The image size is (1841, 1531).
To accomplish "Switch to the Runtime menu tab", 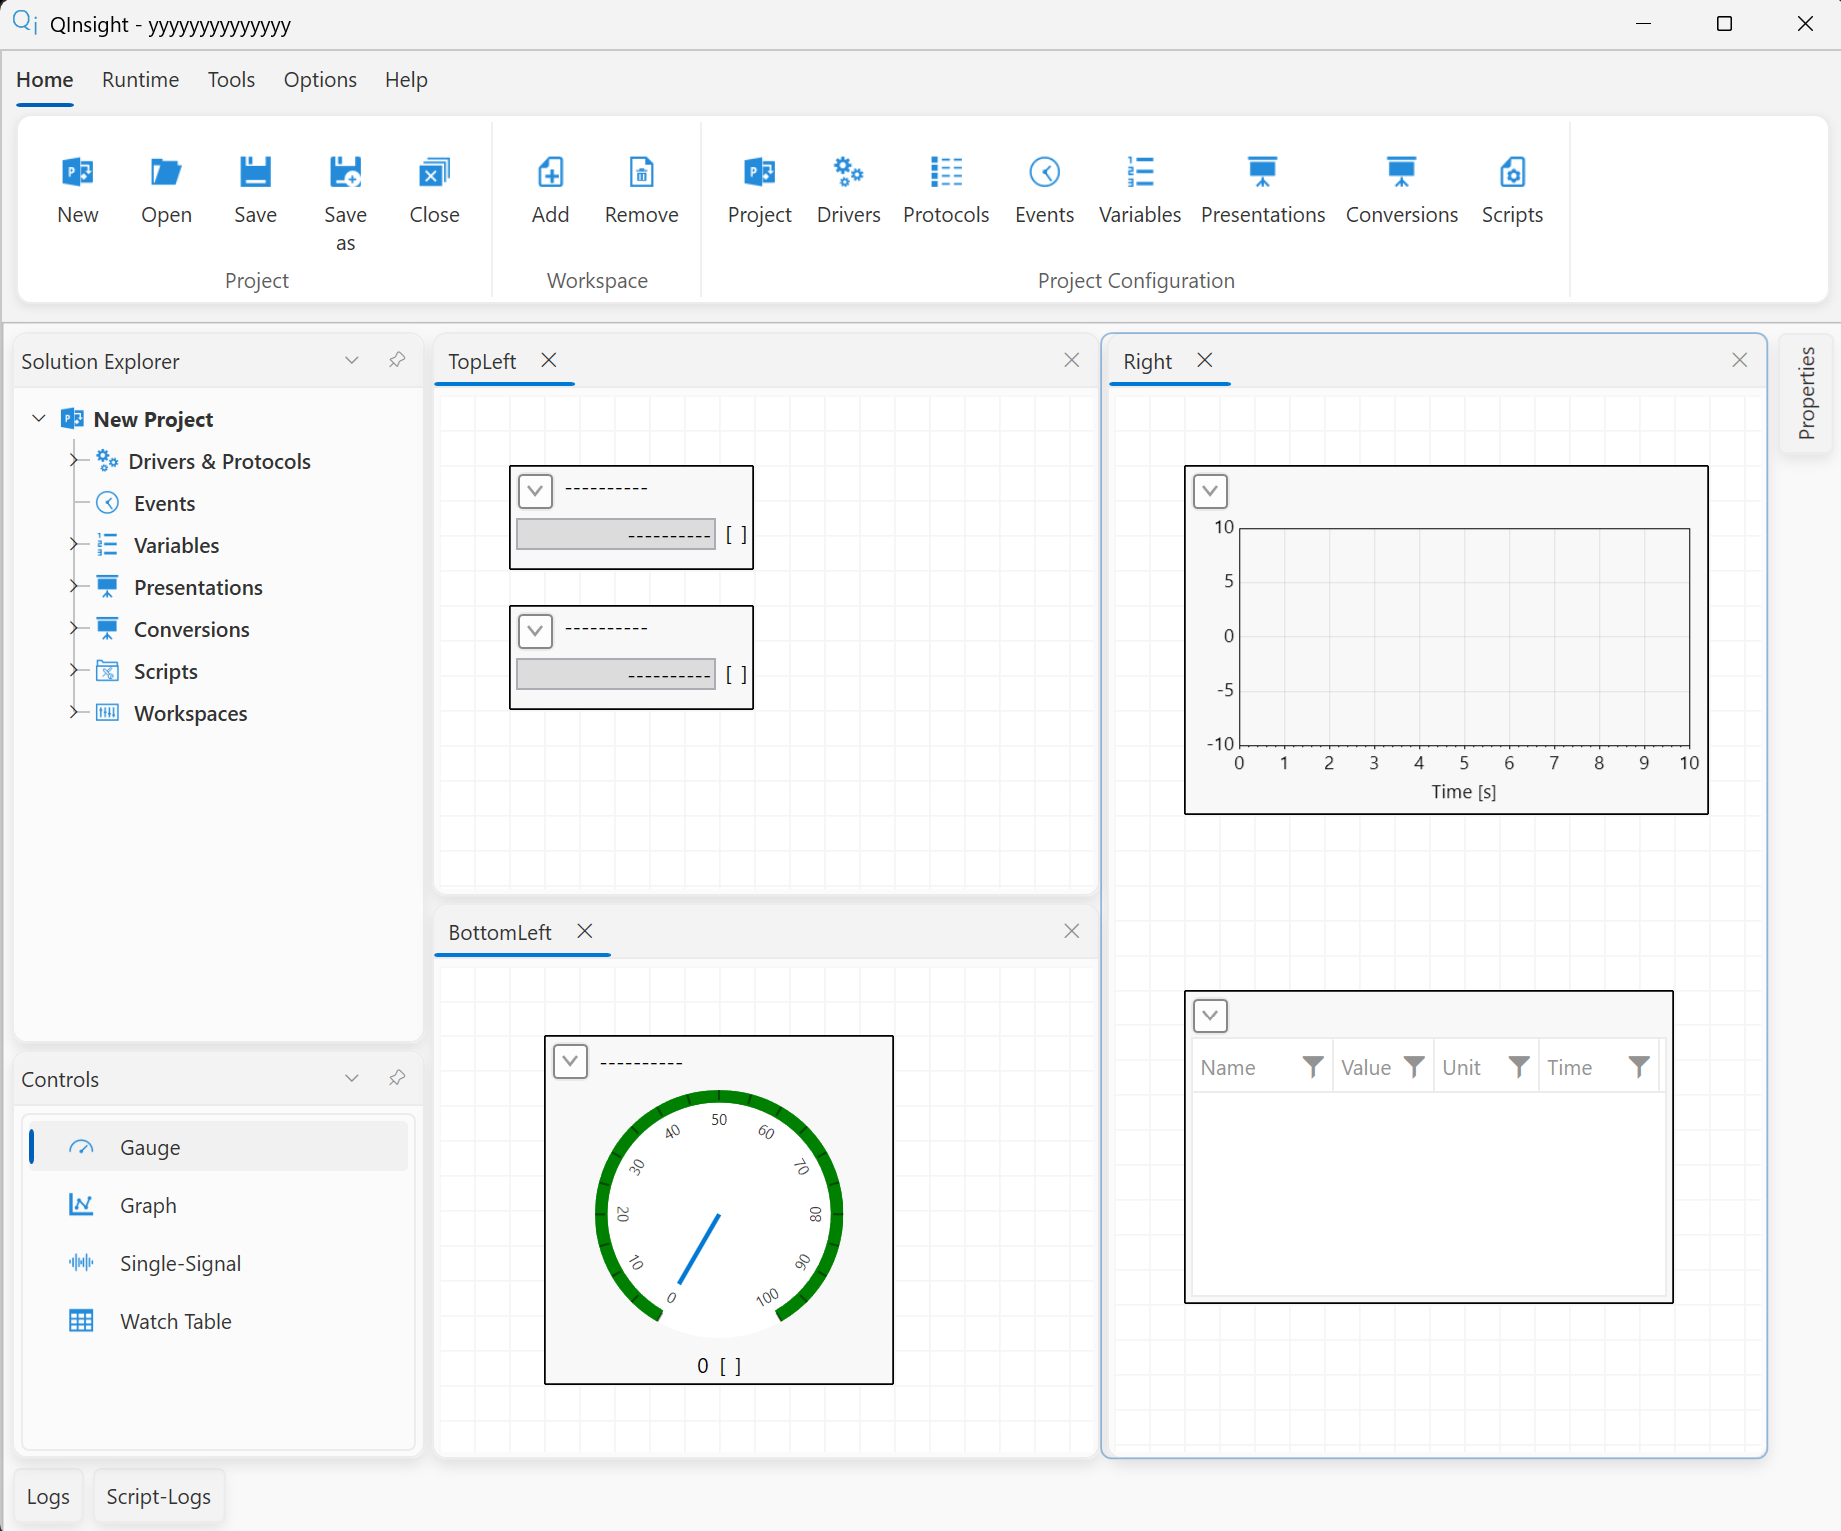I will [x=140, y=79].
